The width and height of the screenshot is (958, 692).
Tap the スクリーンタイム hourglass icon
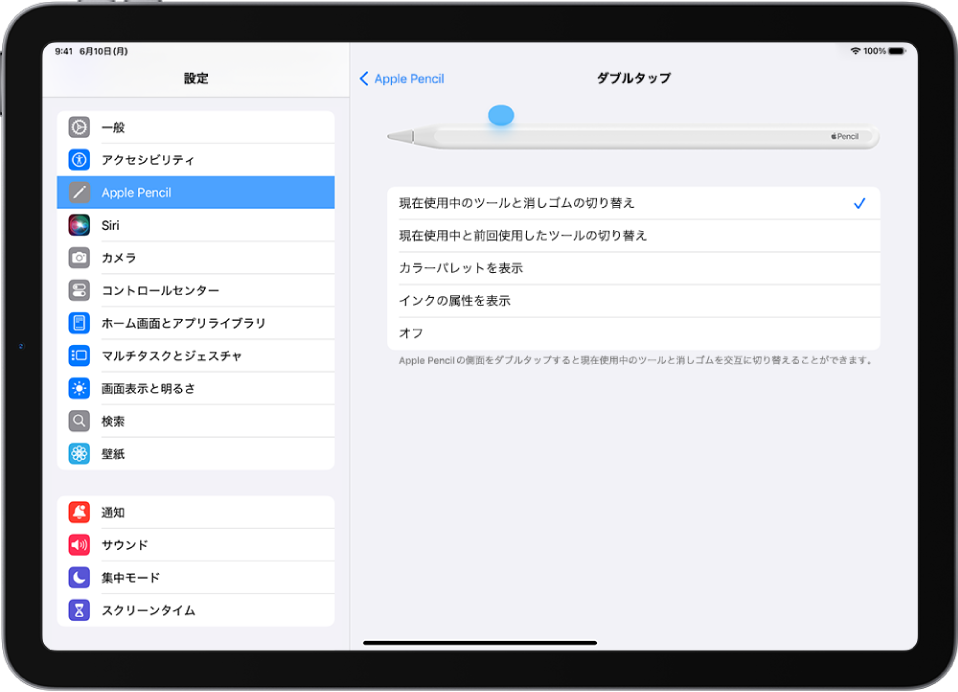coord(79,610)
